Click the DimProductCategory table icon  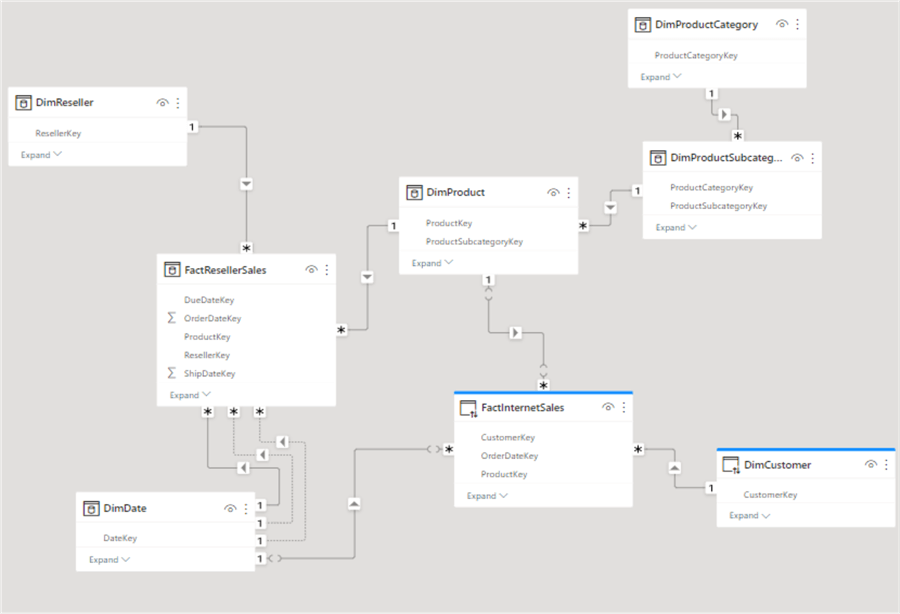point(642,25)
